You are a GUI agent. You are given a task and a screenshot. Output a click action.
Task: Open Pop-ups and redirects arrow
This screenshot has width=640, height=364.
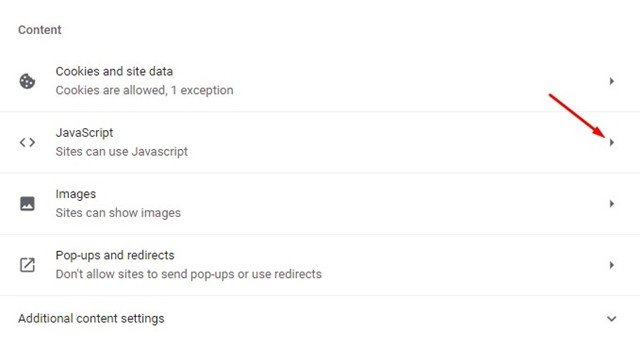click(611, 265)
